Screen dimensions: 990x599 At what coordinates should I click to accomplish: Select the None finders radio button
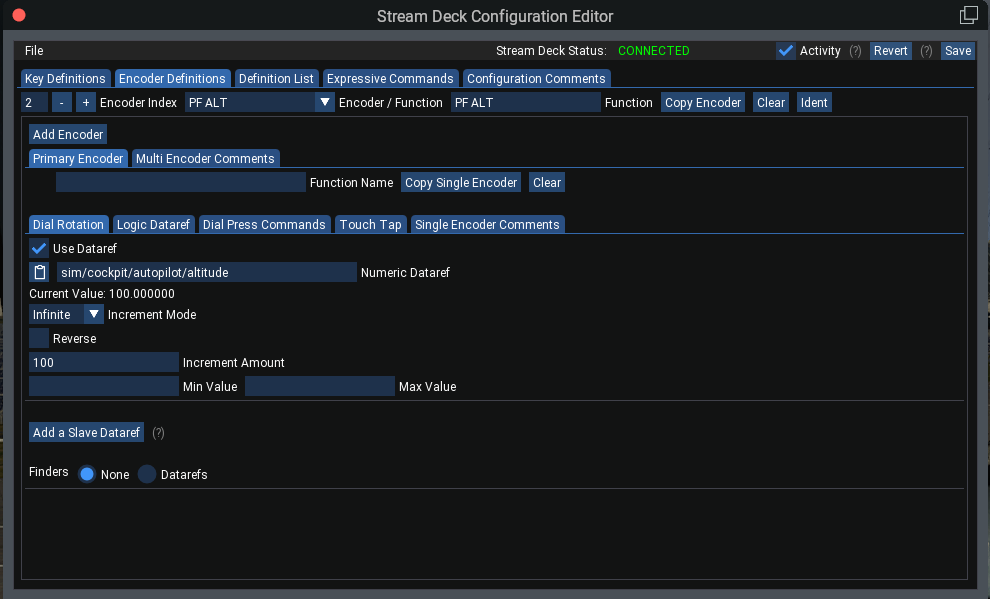(86, 474)
